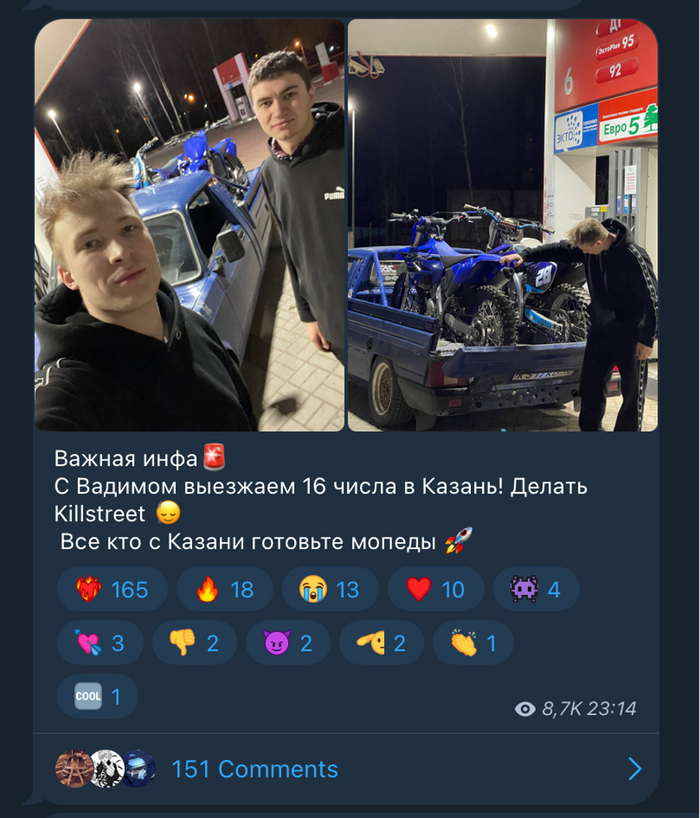Toggle the fire reaction showing 18

pyautogui.click(x=225, y=590)
